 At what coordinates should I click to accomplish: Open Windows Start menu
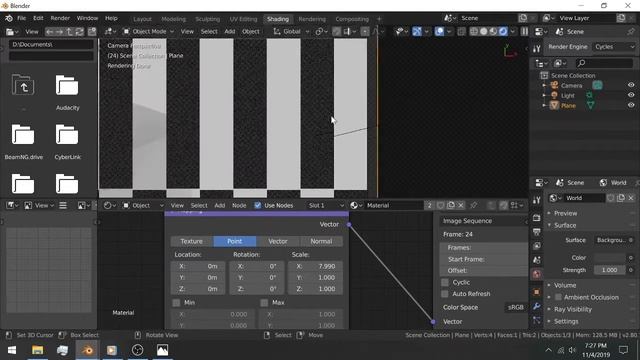12,350
